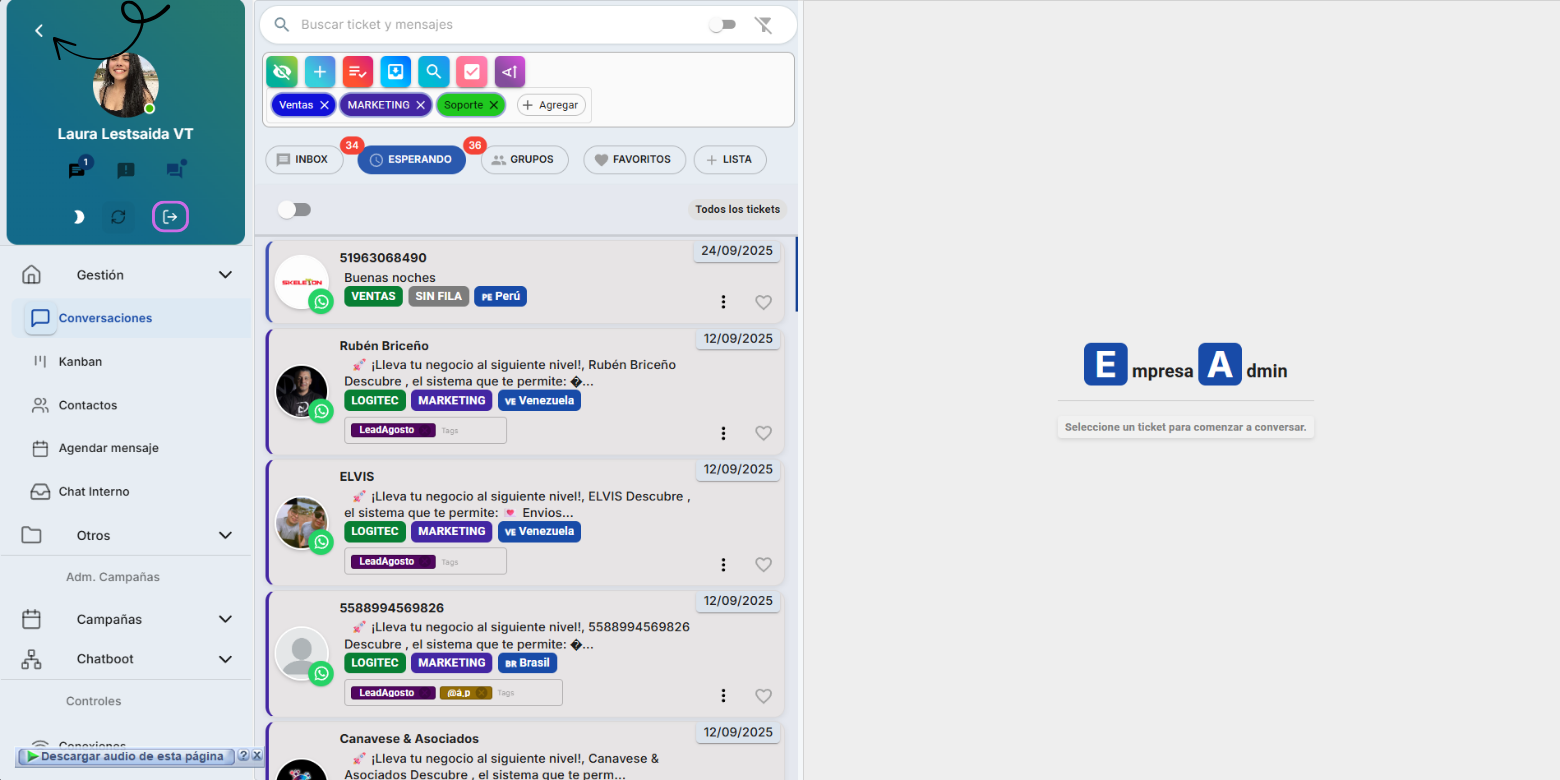
Task: Click the Agregar queue button
Action: [x=551, y=105]
